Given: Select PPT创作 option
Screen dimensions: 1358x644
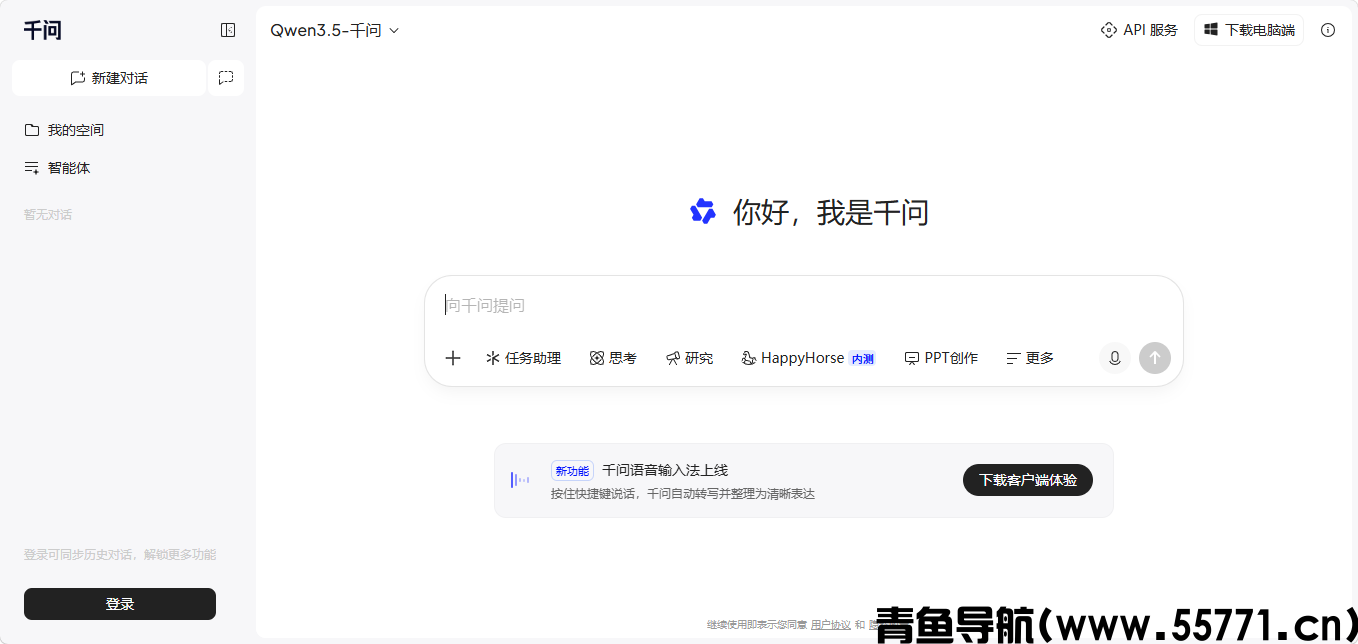Looking at the screenshot, I should click(x=941, y=358).
